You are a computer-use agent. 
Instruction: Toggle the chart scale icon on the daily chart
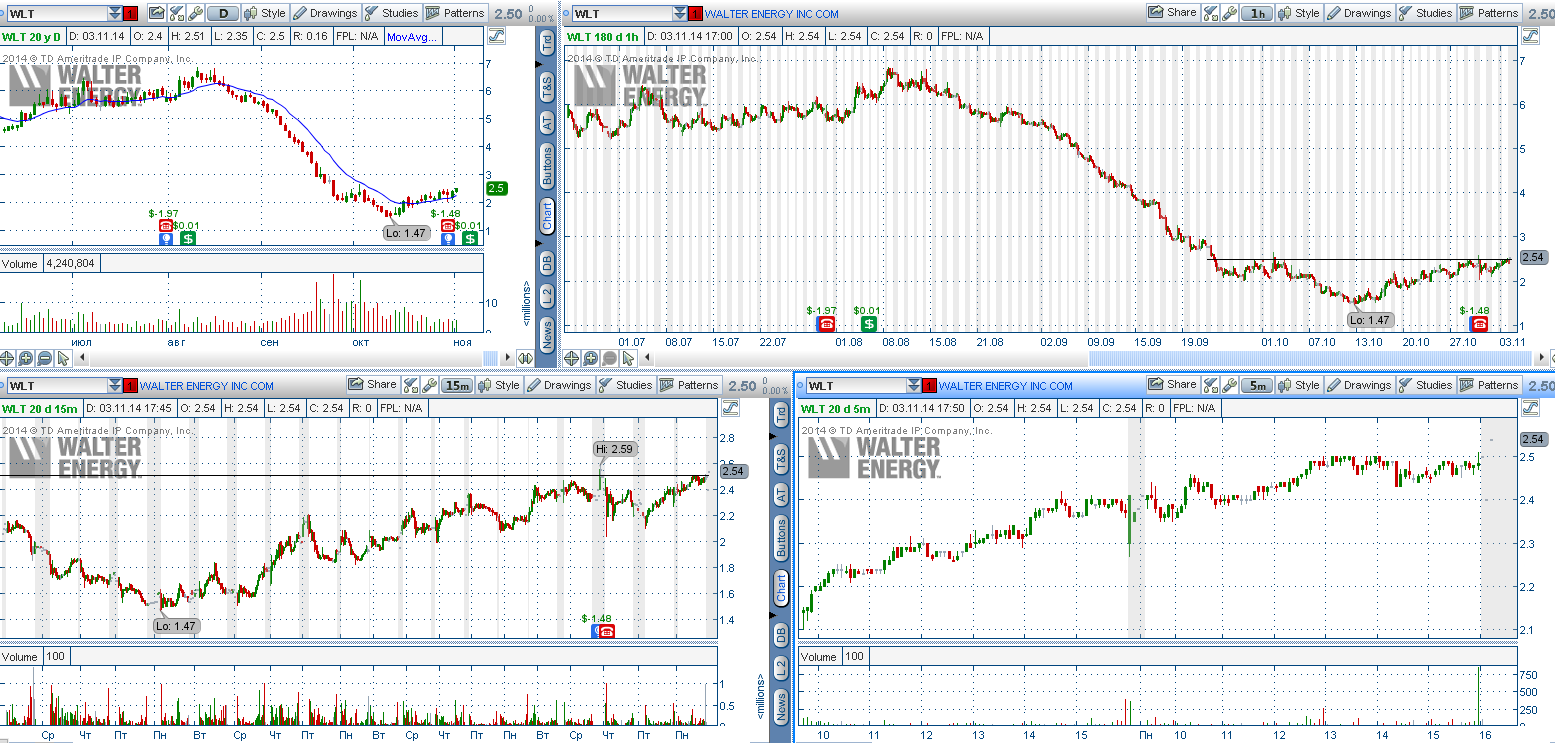click(496, 36)
